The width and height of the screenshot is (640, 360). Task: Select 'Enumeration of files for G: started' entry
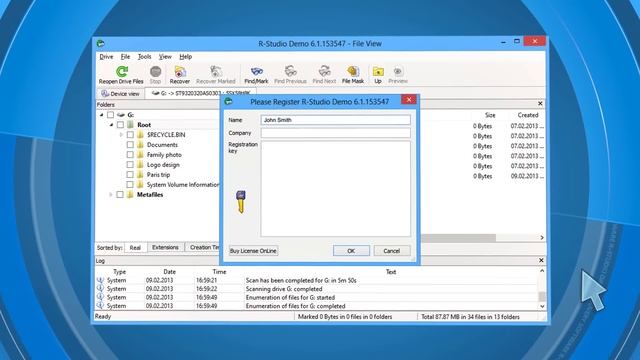(318, 298)
